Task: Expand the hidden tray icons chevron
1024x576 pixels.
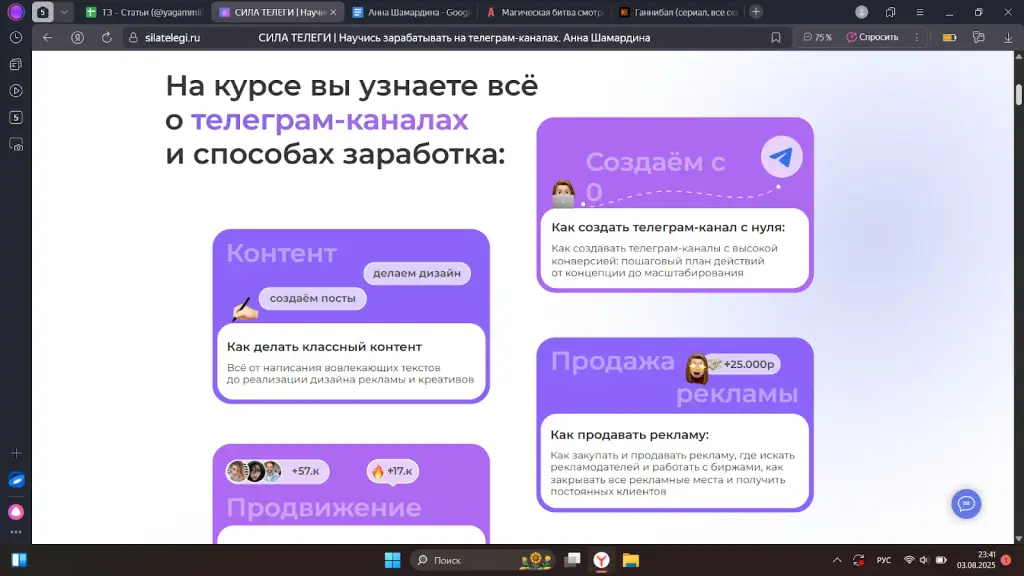Action: click(x=837, y=560)
